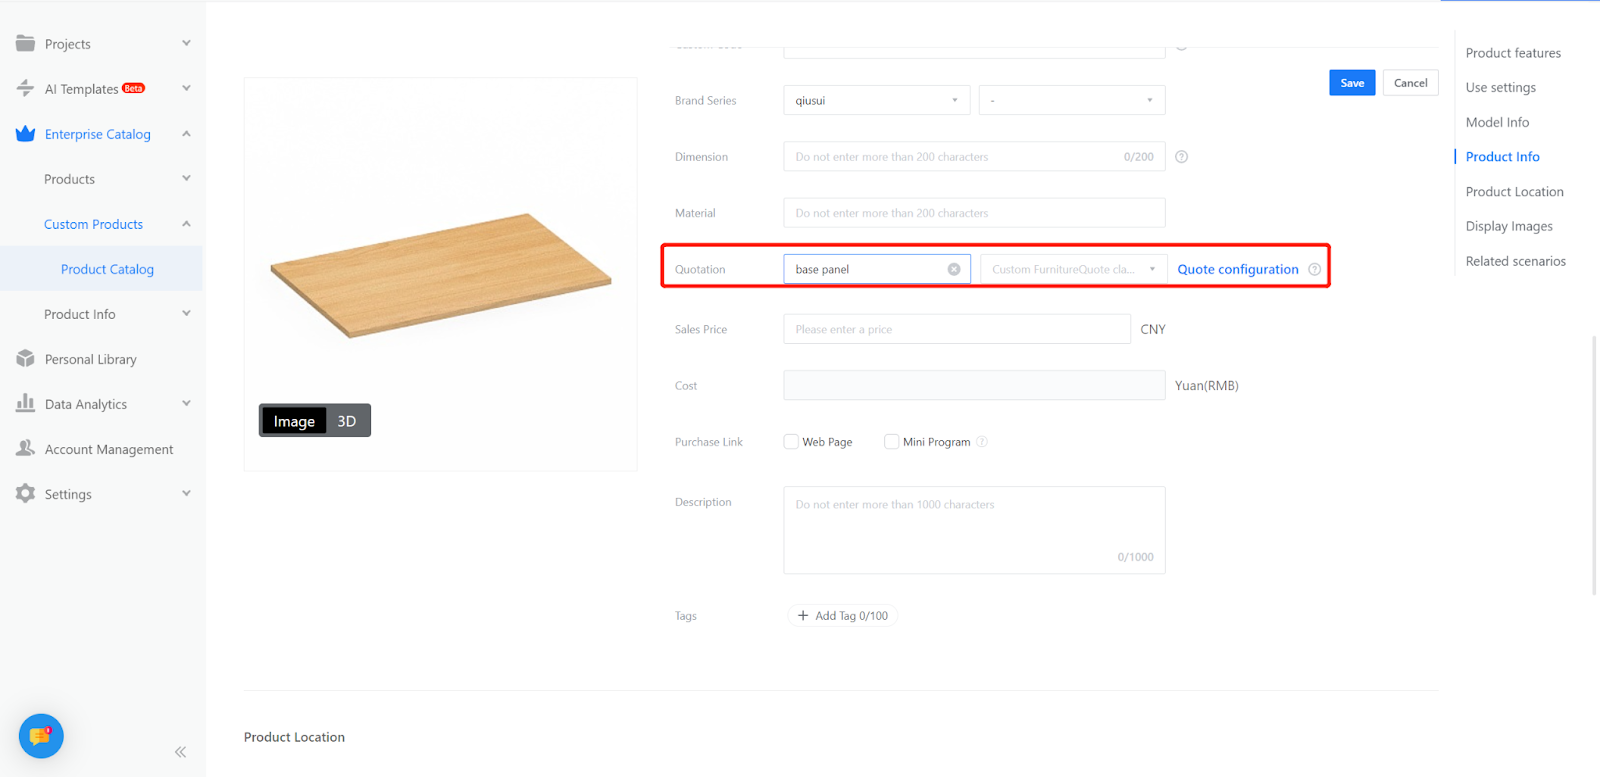Screen dimensions: 1600x777
Task: Open the Custom FurnitureQuote class dropdown
Action: pyautogui.click(x=1073, y=269)
